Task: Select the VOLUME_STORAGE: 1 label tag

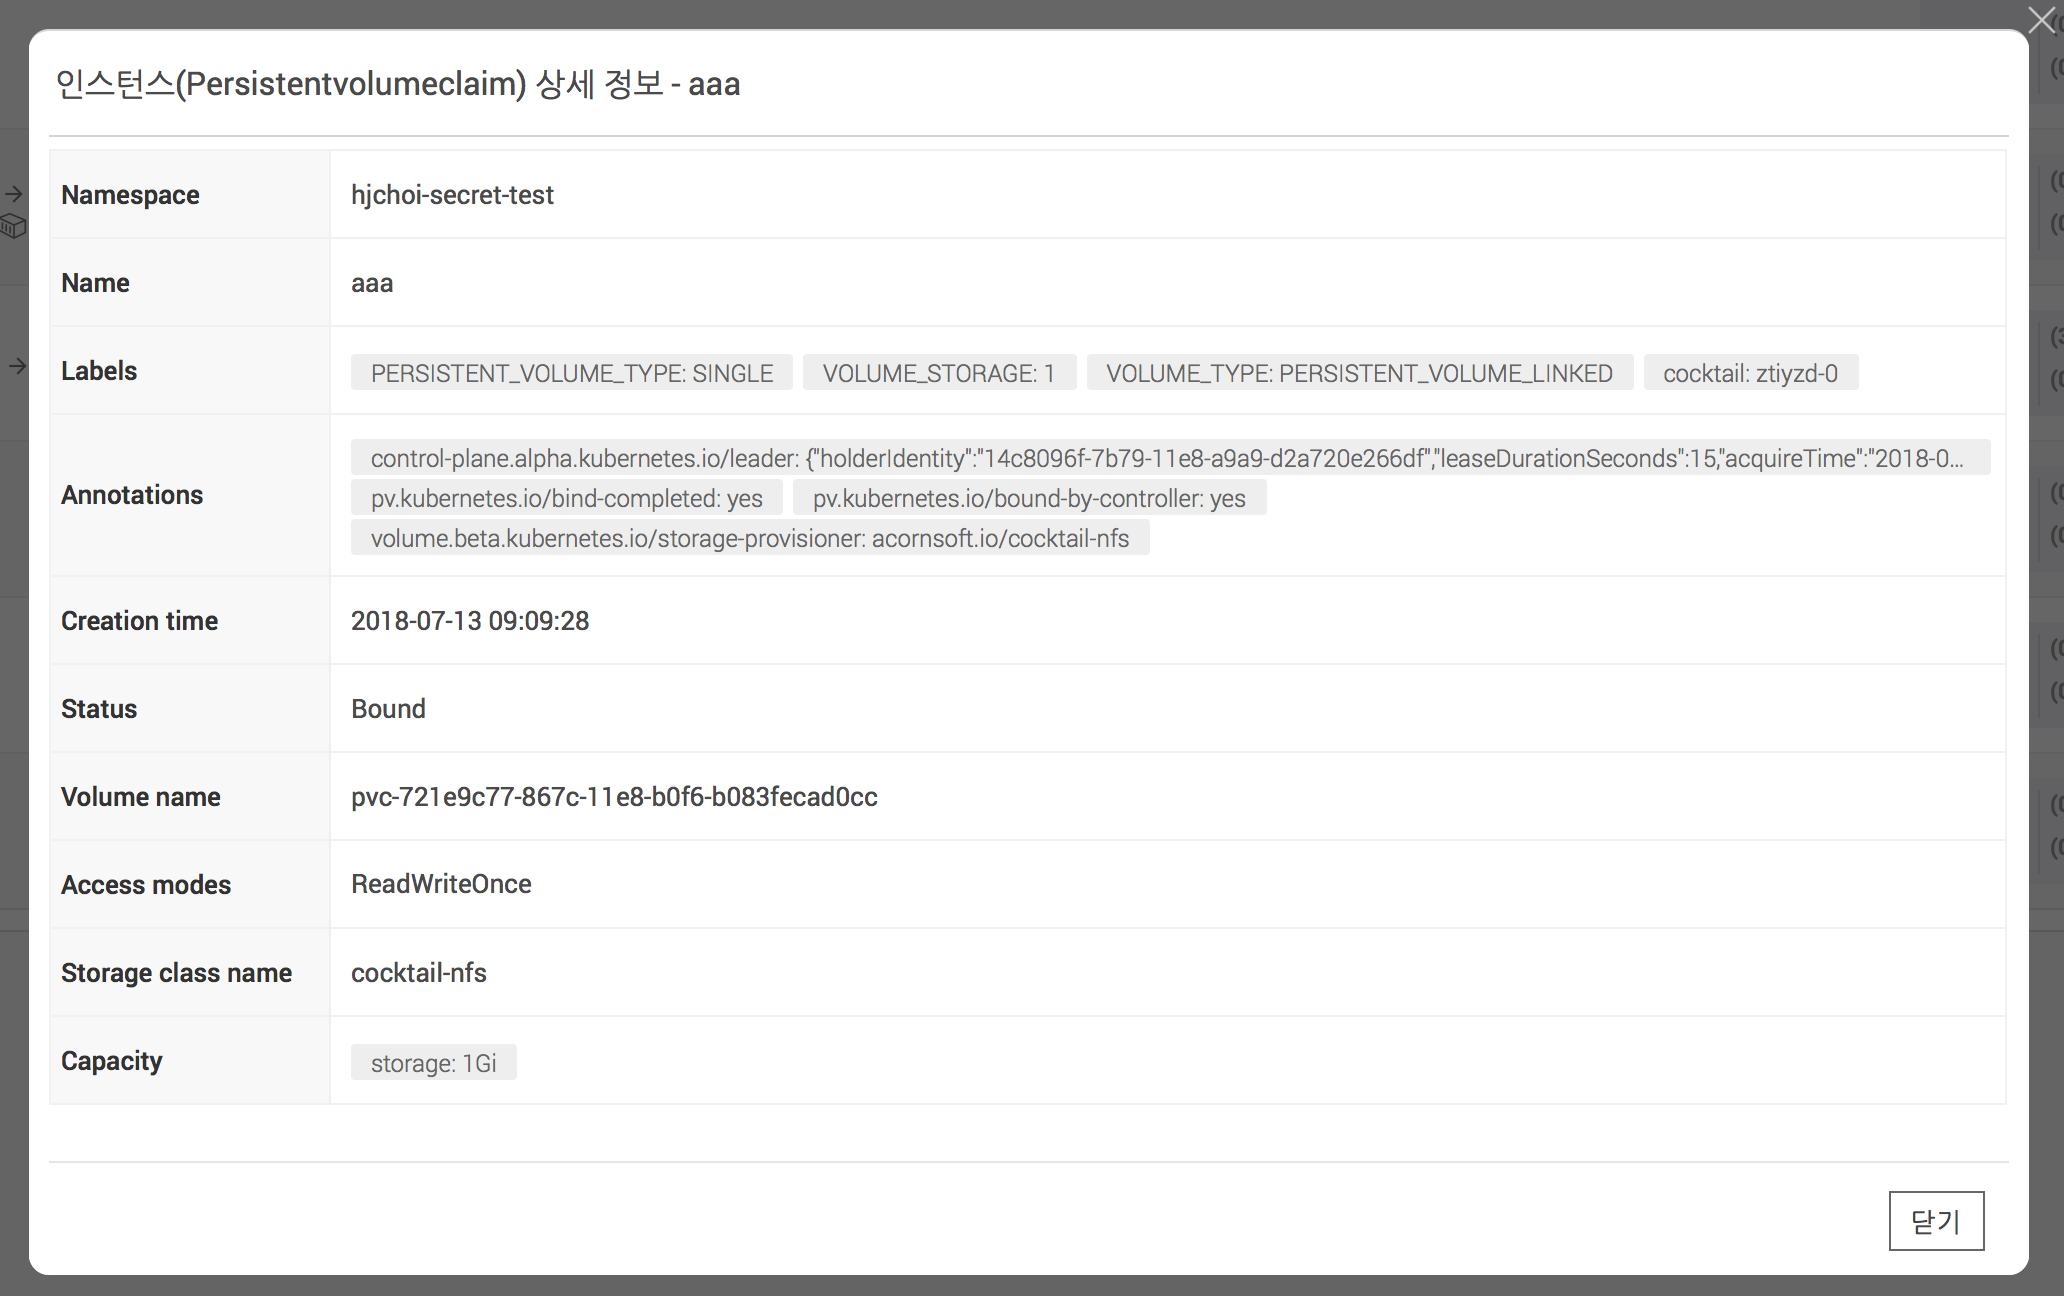Action: click(939, 373)
